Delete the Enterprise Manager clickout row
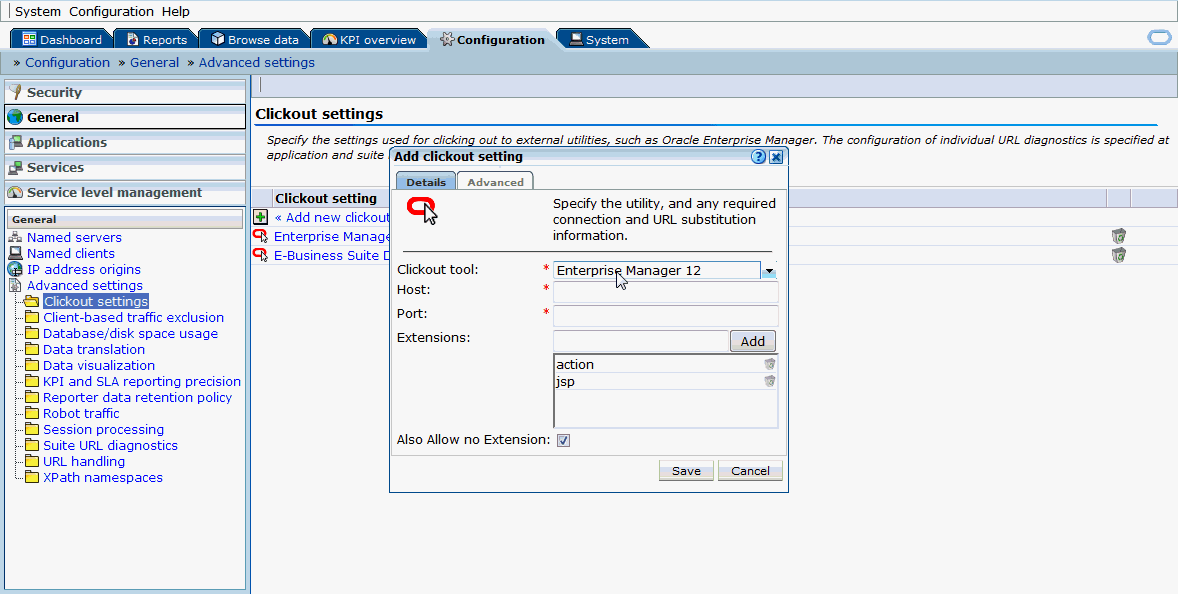The image size is (1178, 594). point(1119,236)
